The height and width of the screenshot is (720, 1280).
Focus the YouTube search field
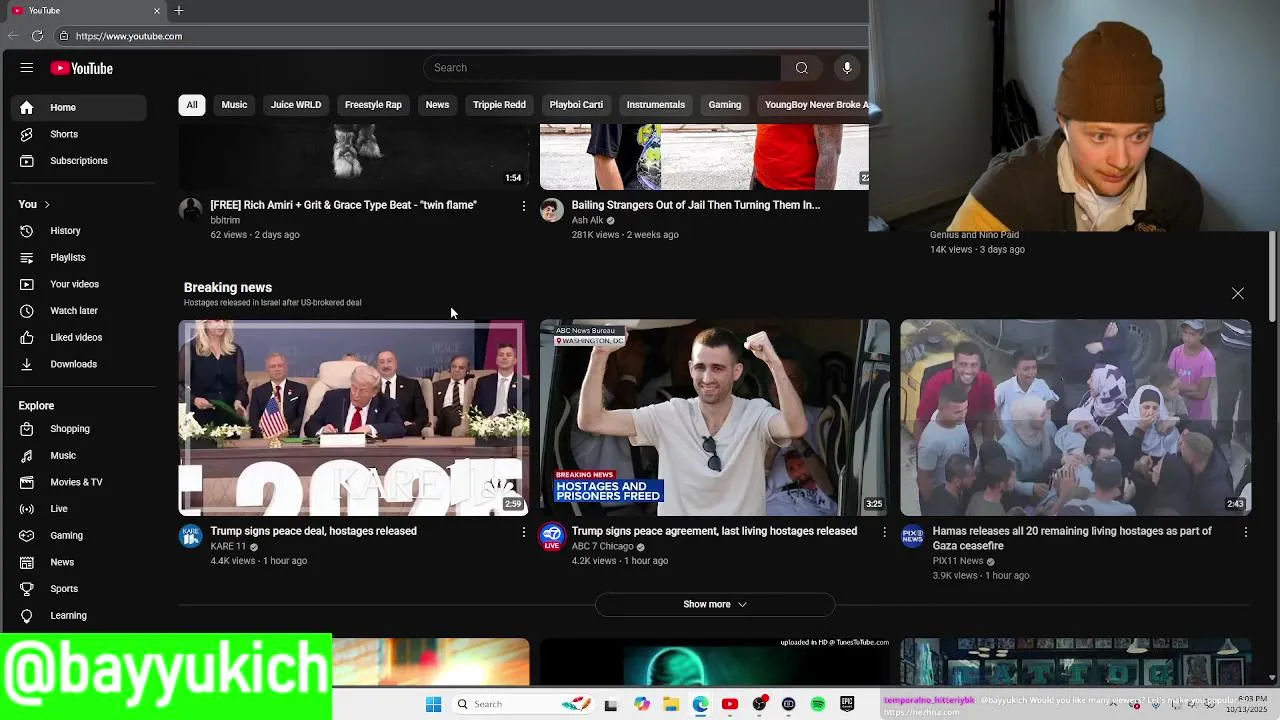(x=602, y=68)
